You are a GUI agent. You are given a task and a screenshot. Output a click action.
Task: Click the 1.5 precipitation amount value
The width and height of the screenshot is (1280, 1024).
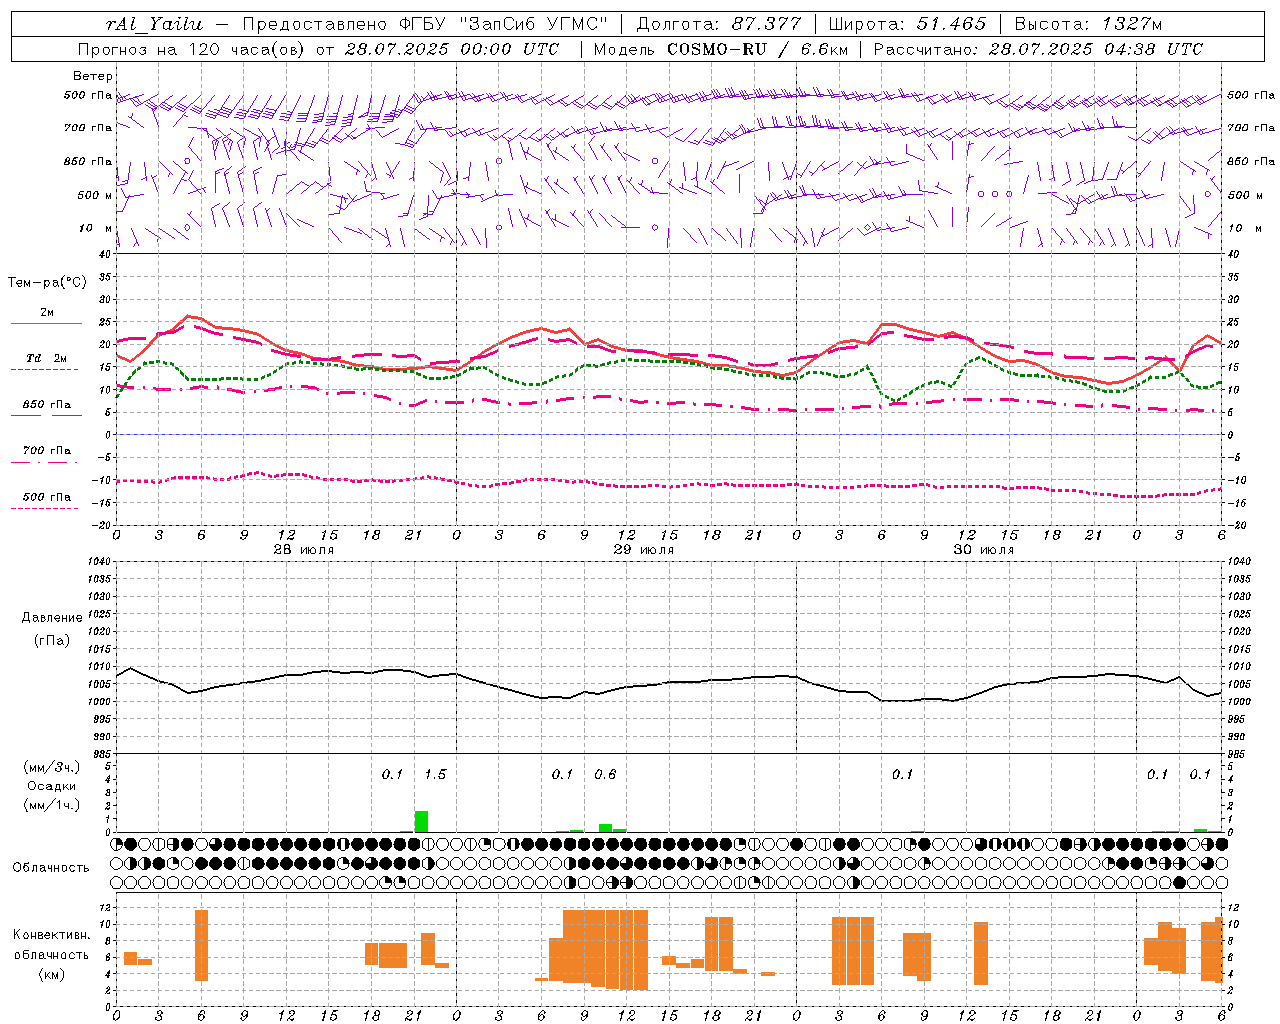435,775
